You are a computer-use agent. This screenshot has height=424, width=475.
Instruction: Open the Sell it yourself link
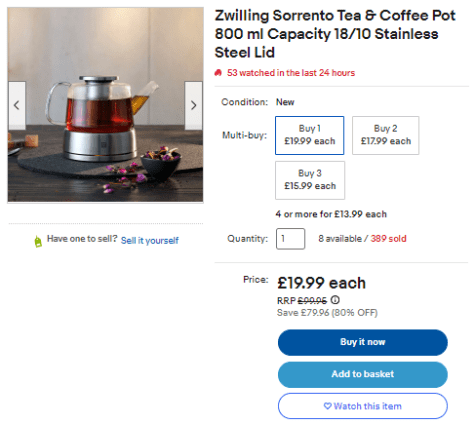pos(150,240)
